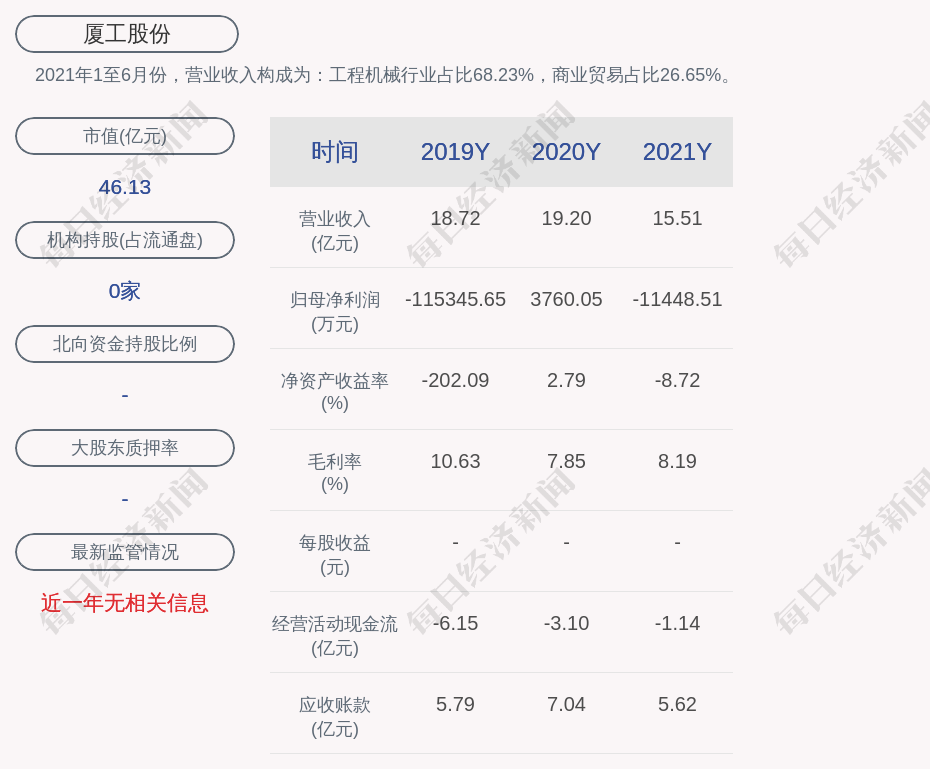Select revenue value 18.72
The image size is (930, 769).
[455, 218]
